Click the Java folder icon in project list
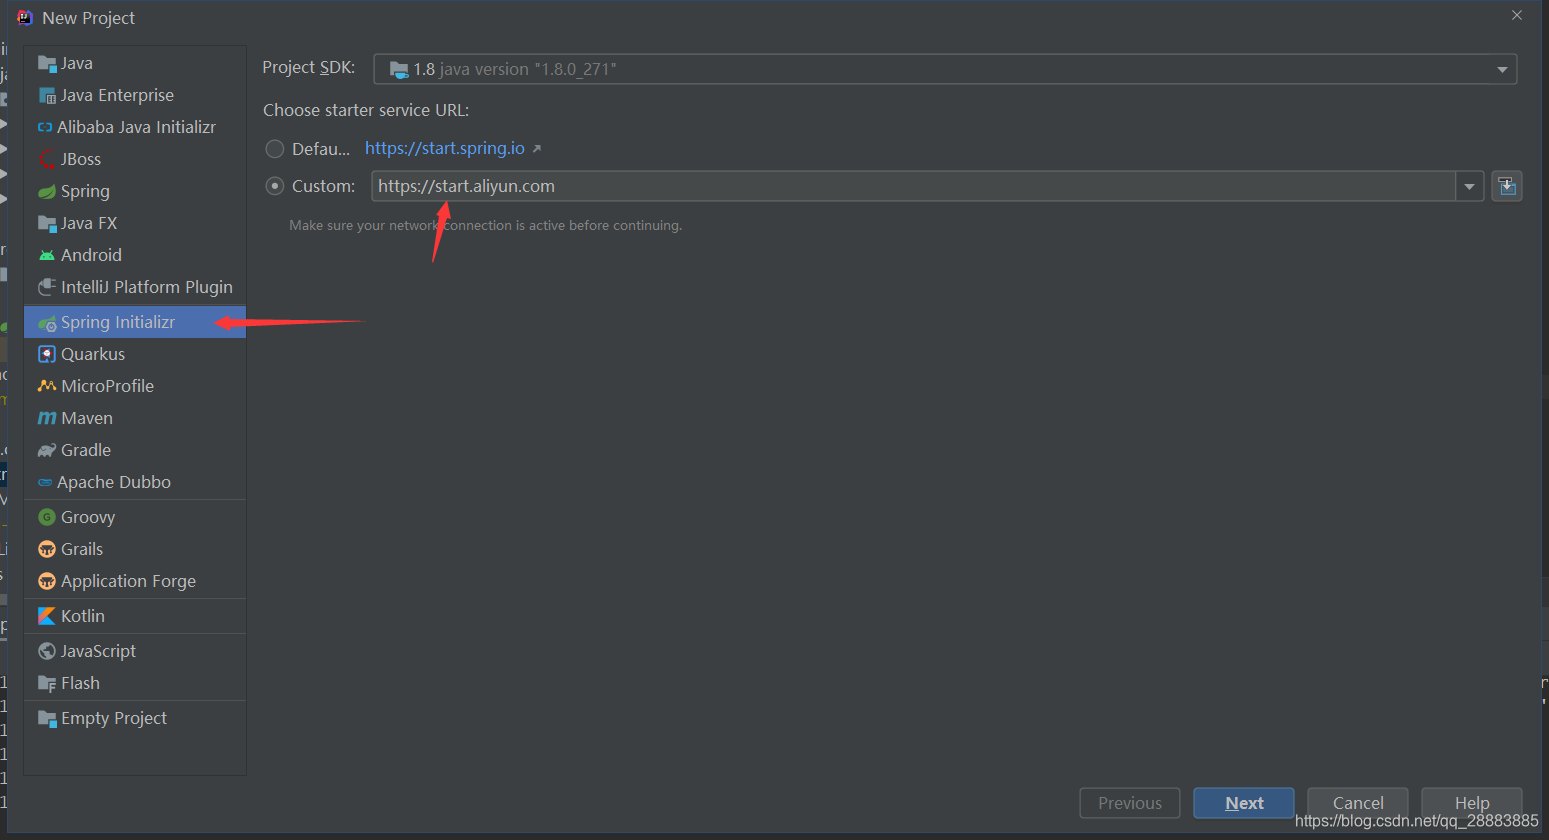 [47, 64]
